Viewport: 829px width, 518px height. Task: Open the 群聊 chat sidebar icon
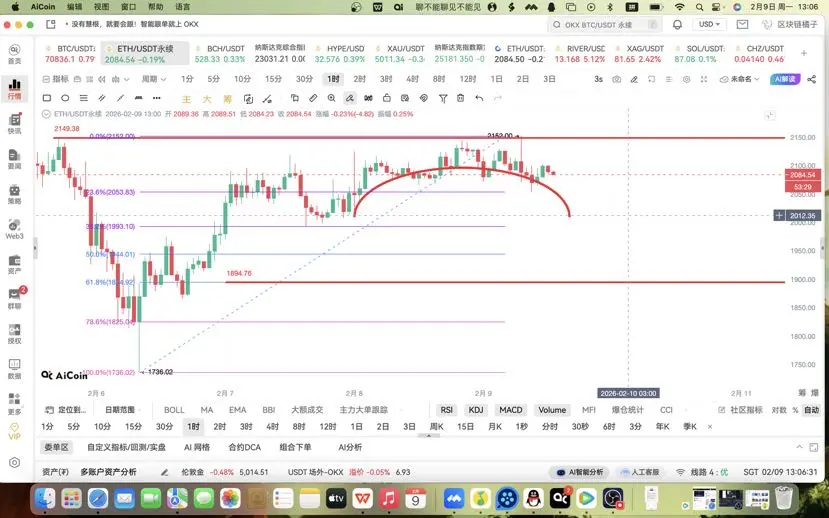[x=15, y=299]
